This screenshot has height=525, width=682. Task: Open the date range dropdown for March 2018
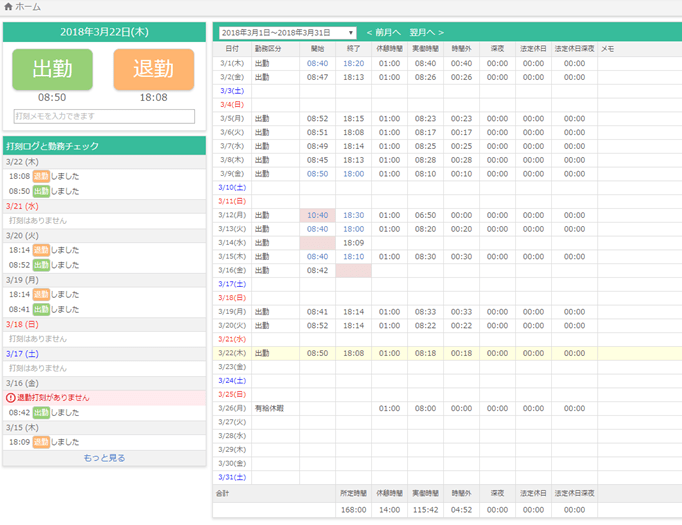pos(287,33)
